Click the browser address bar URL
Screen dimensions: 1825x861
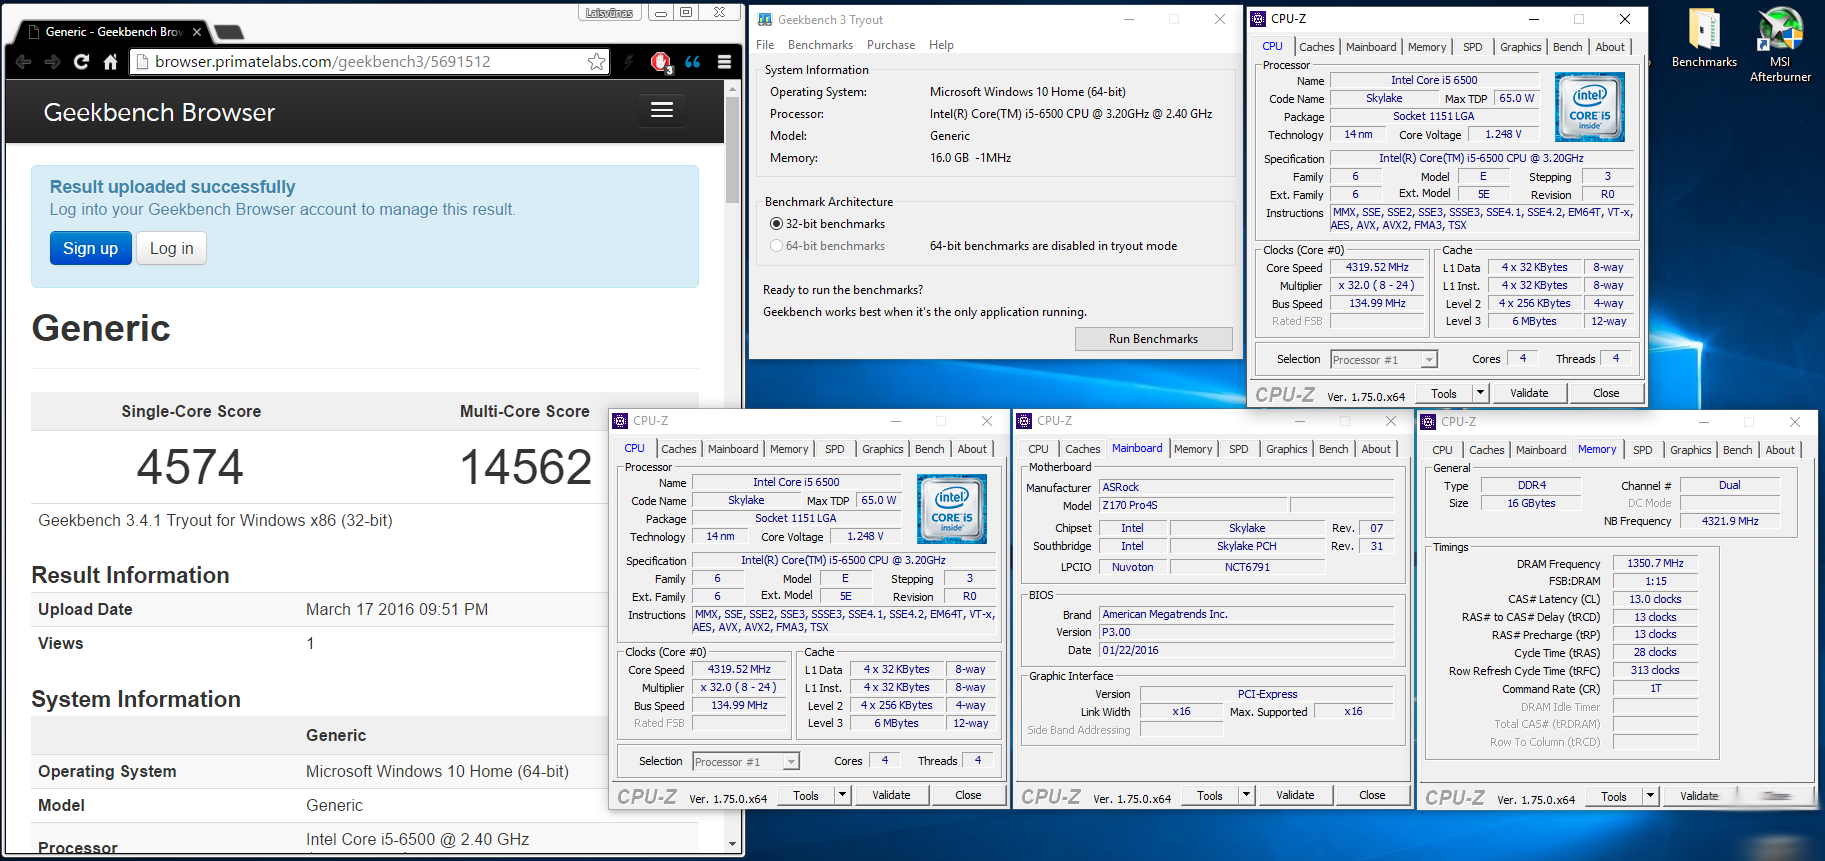pos(322,62)
